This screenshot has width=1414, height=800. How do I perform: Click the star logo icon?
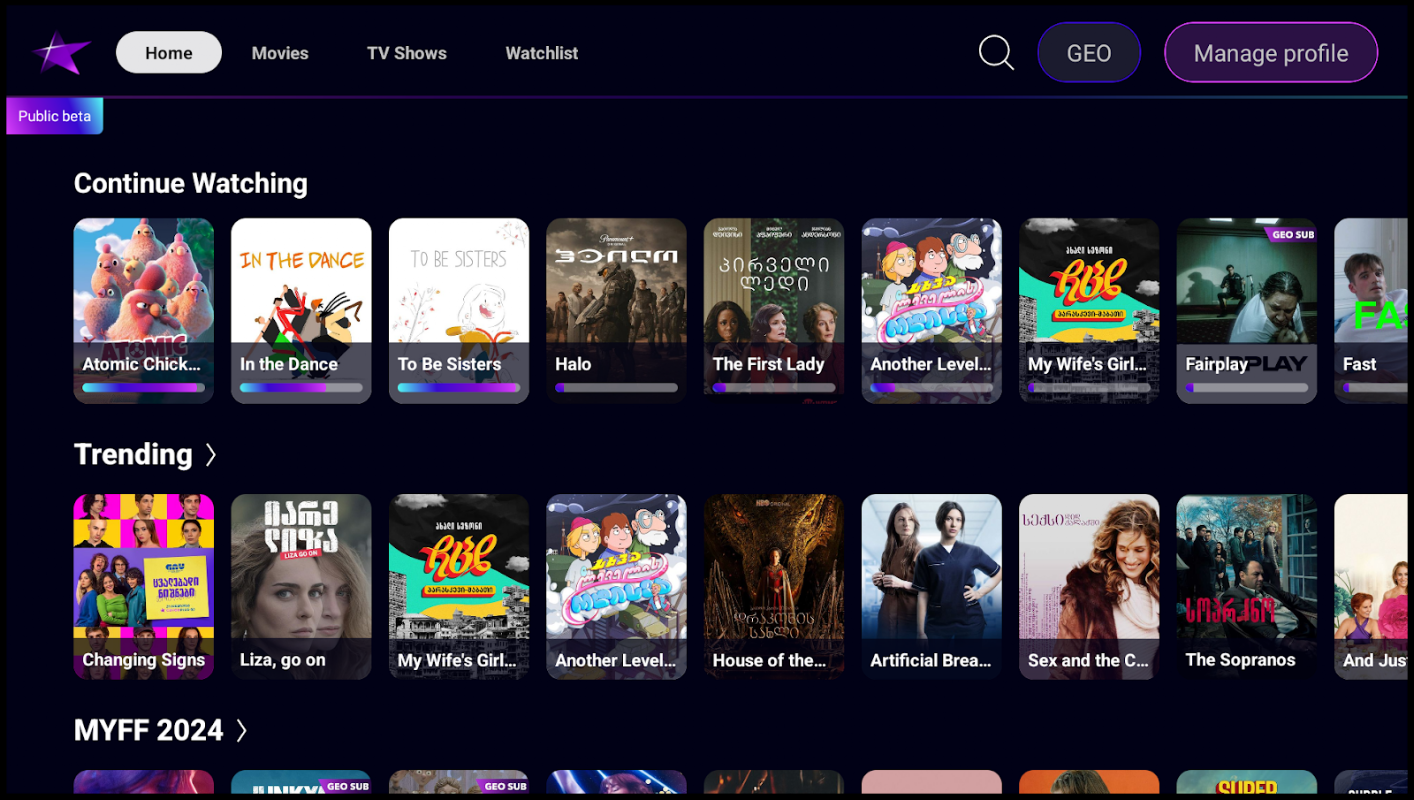pos(60,53)
